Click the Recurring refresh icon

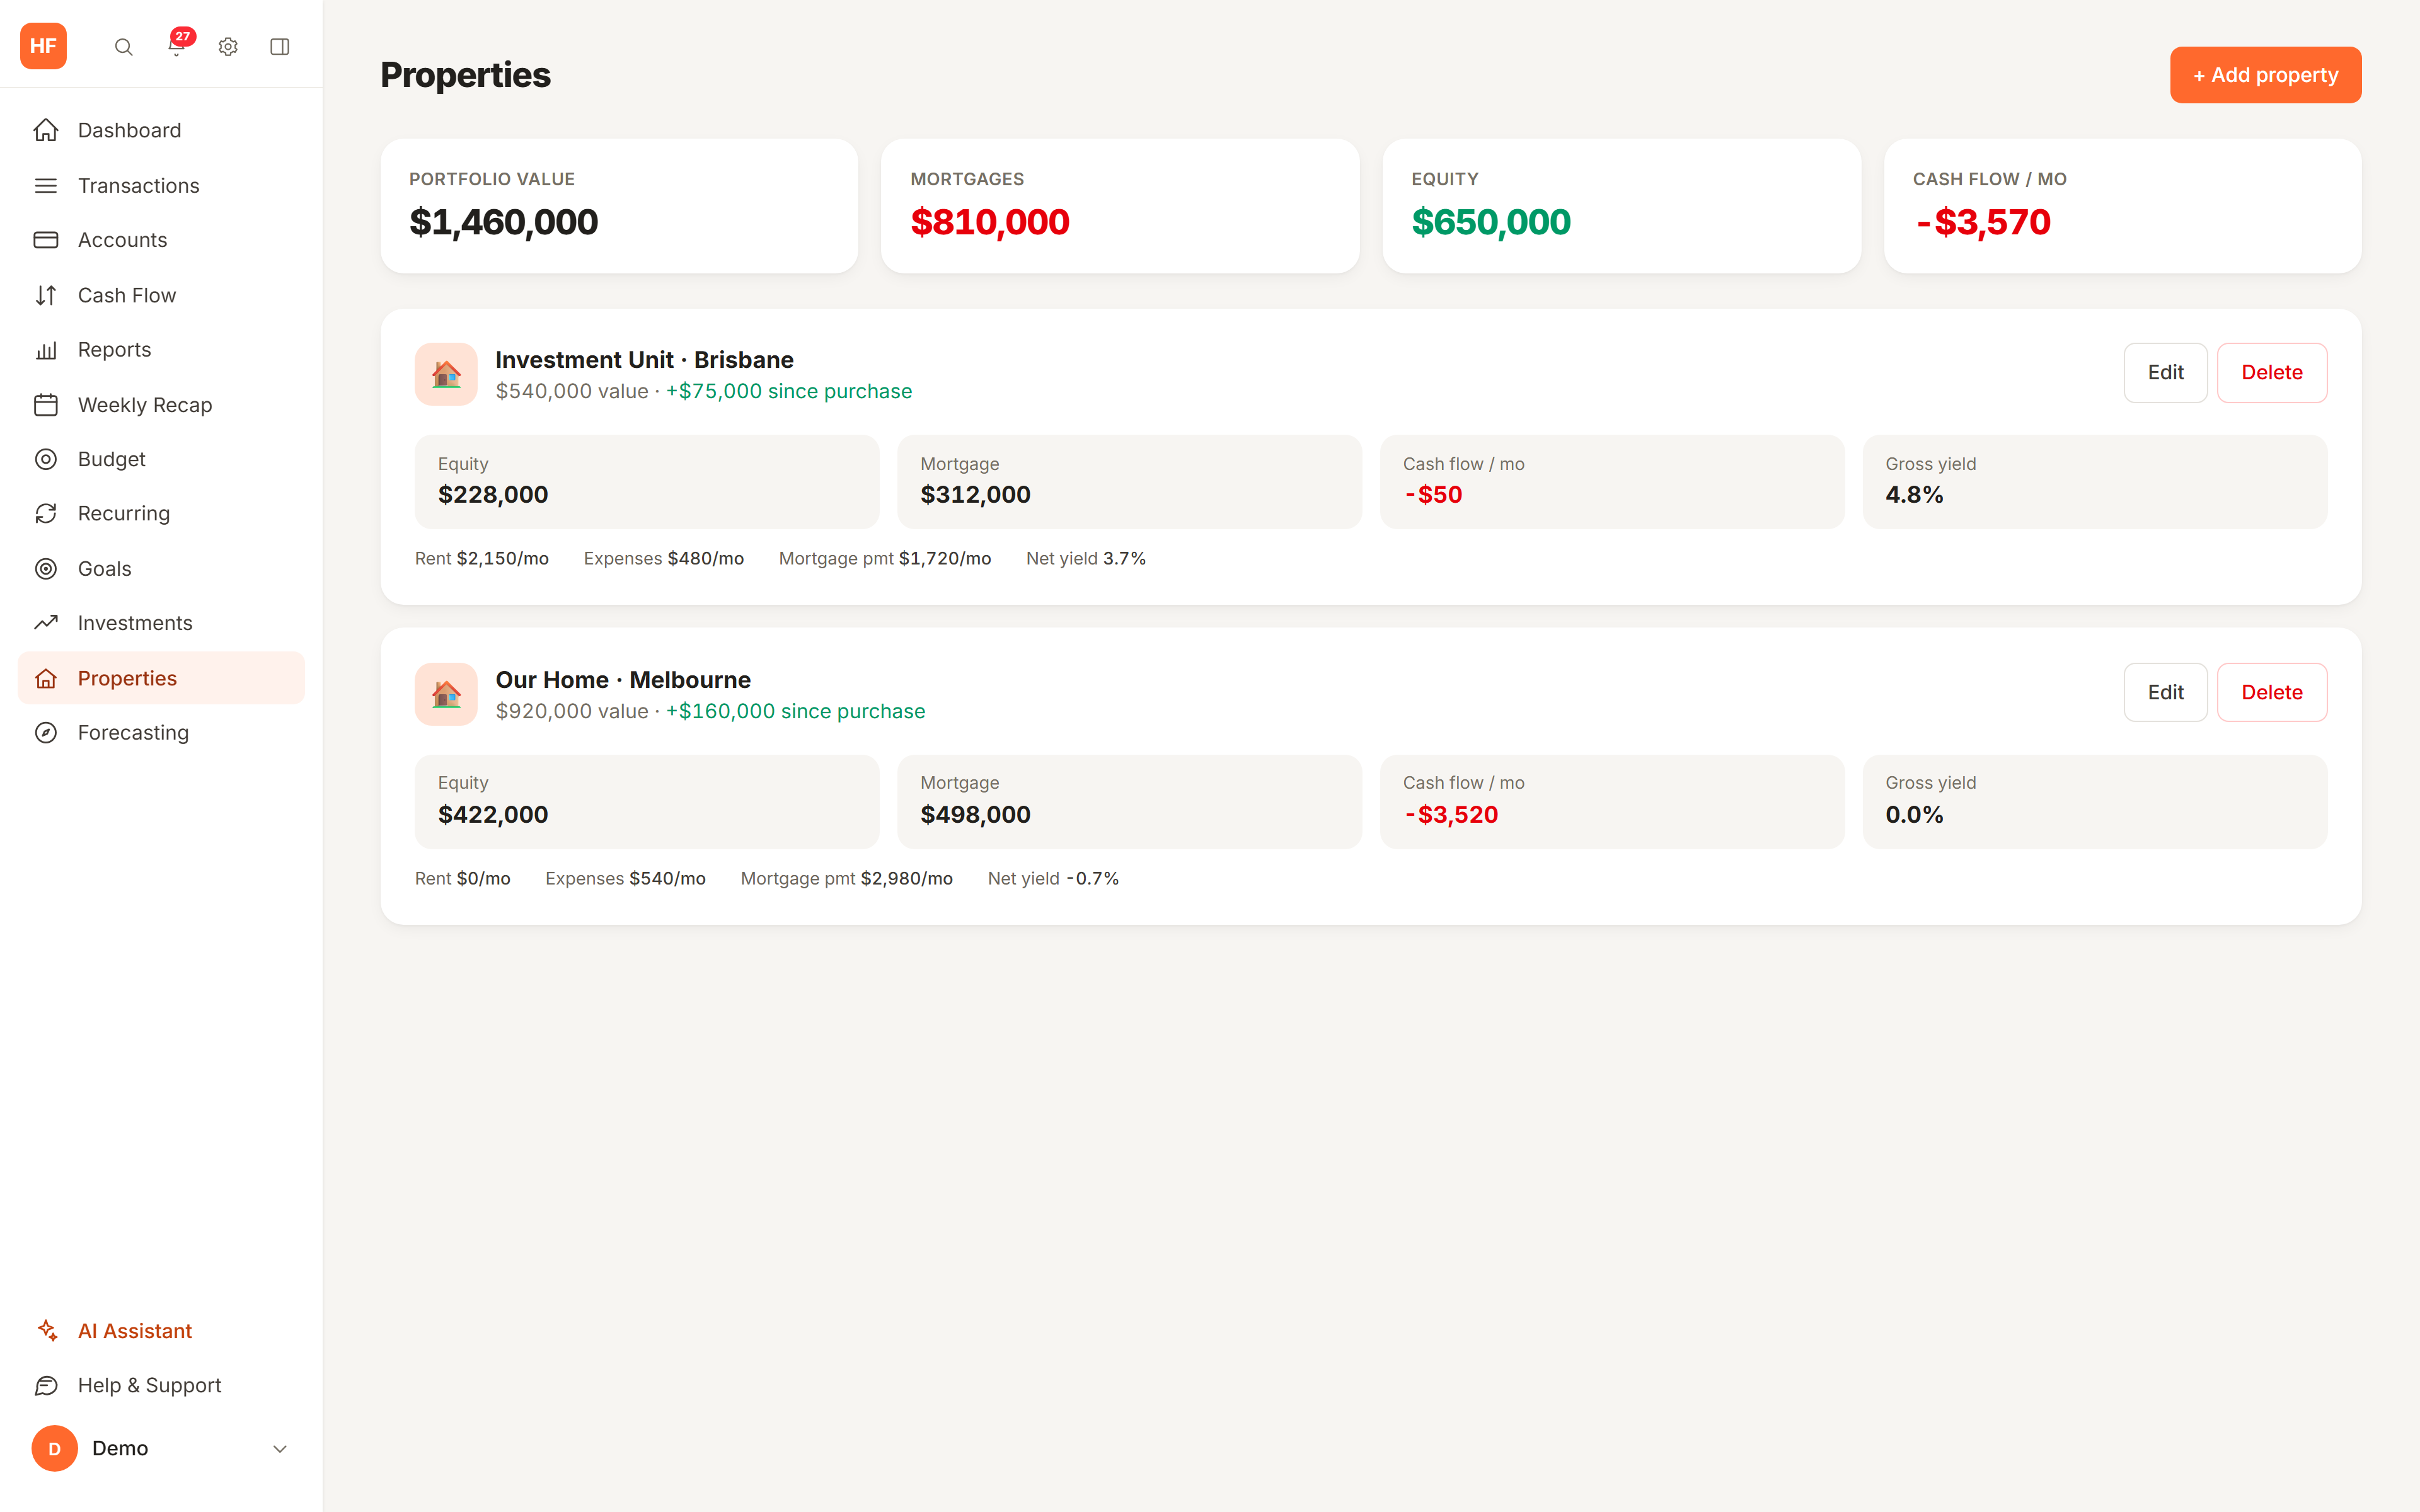click(46, 513)
